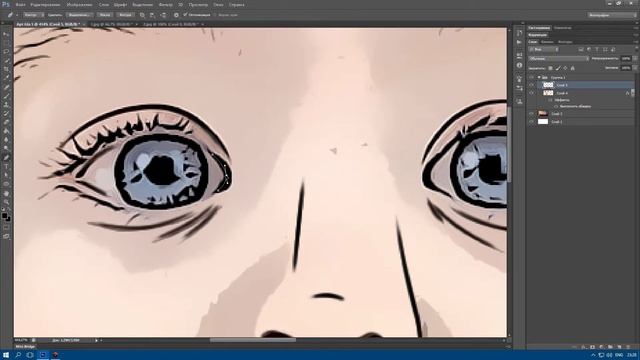
Task: Click the Маска button
Action: [105, 15]
